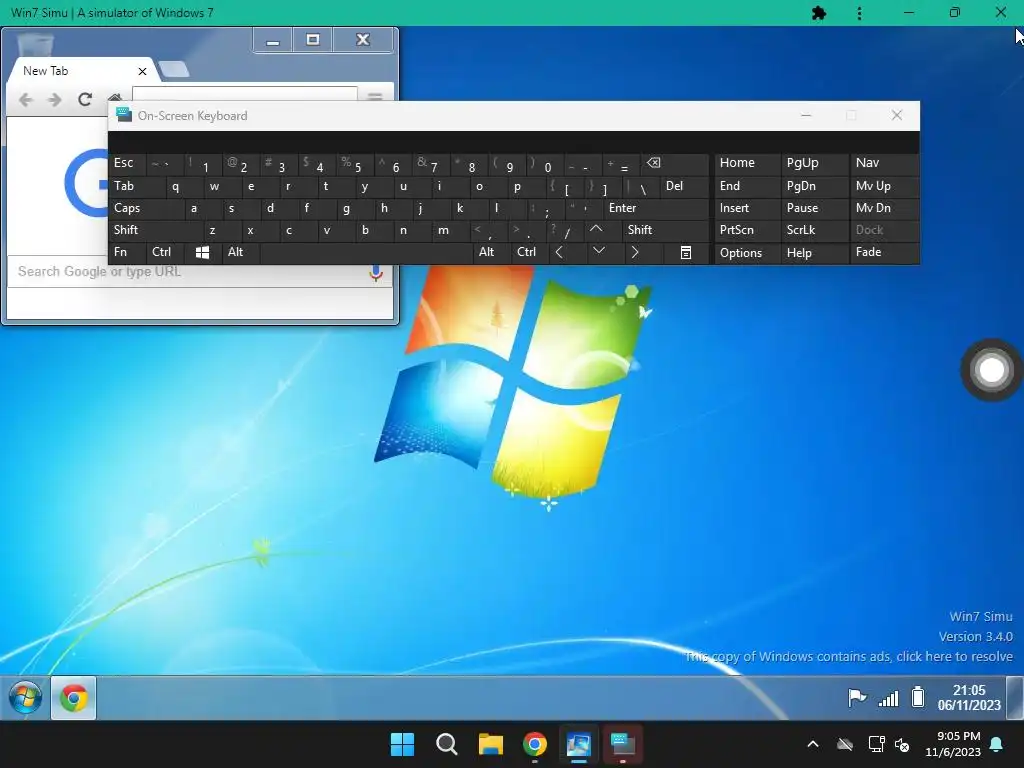Open a new Chrome tab
1024x768 pixels.
pyautogui.click(x=174, y=69)
